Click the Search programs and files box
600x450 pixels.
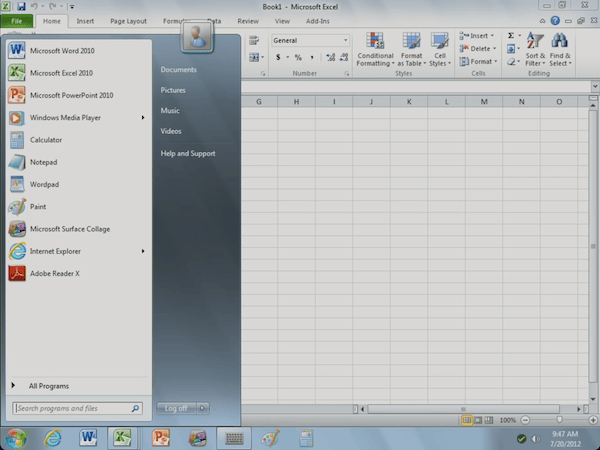point(72,408)
